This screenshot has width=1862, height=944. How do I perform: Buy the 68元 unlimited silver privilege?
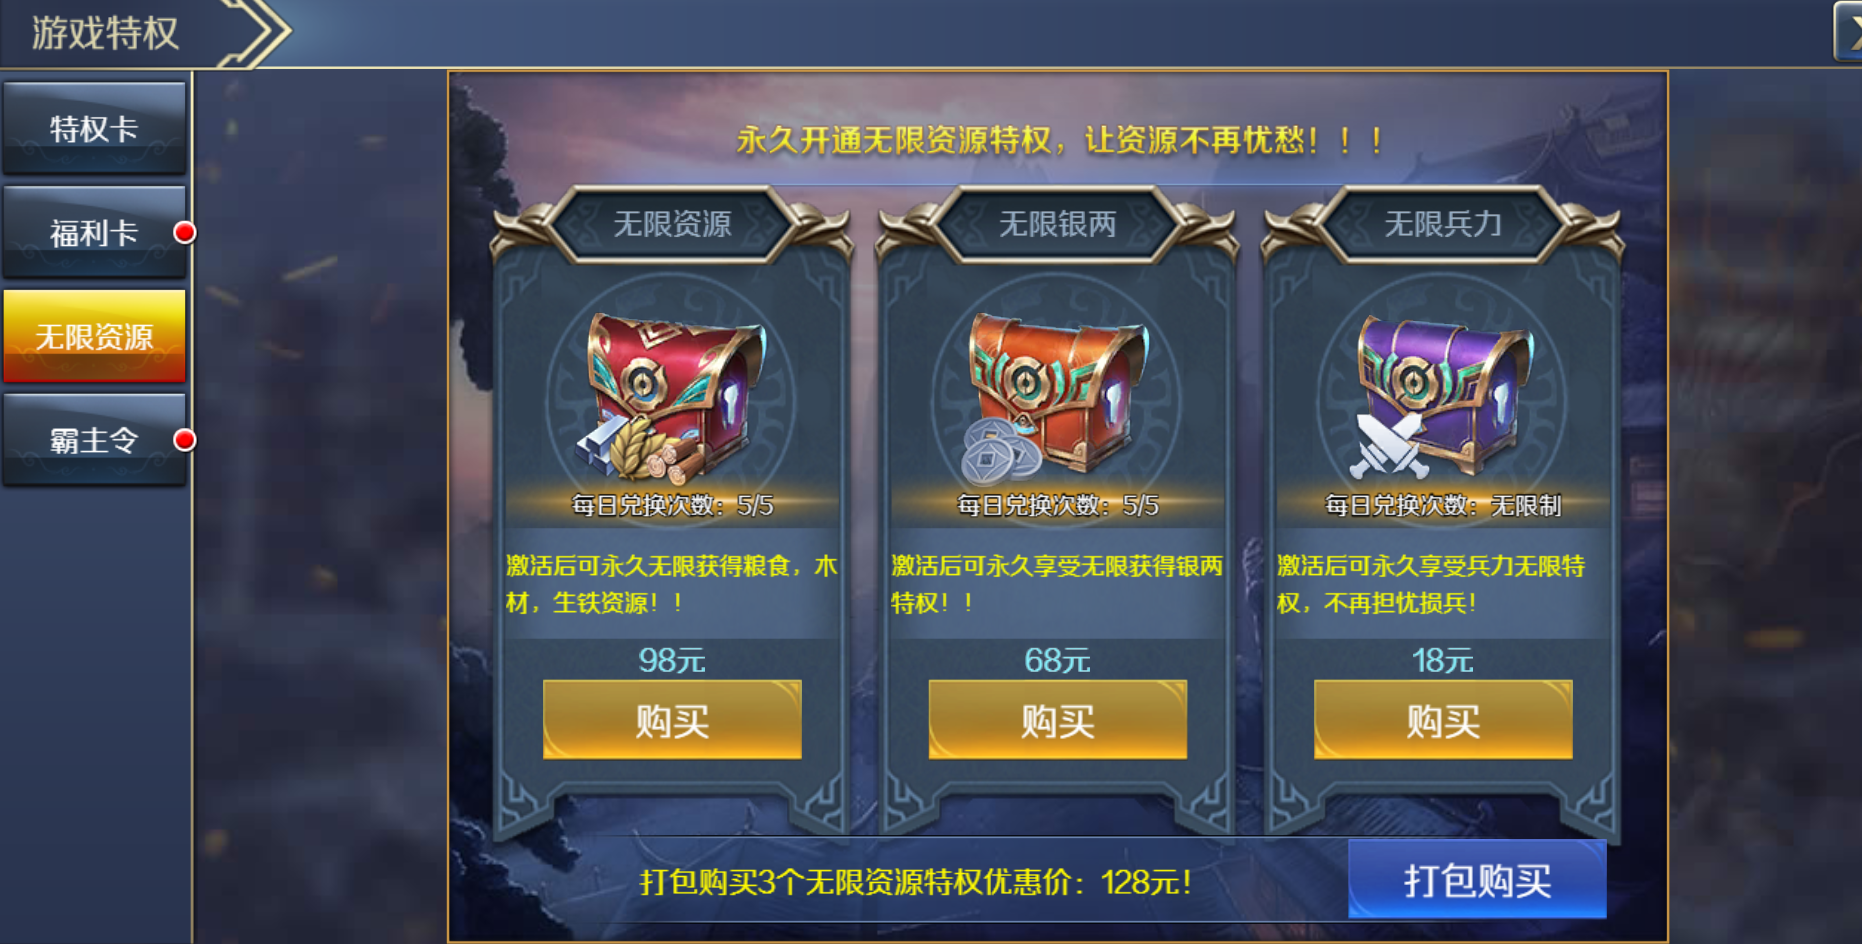click(1057, 720)
